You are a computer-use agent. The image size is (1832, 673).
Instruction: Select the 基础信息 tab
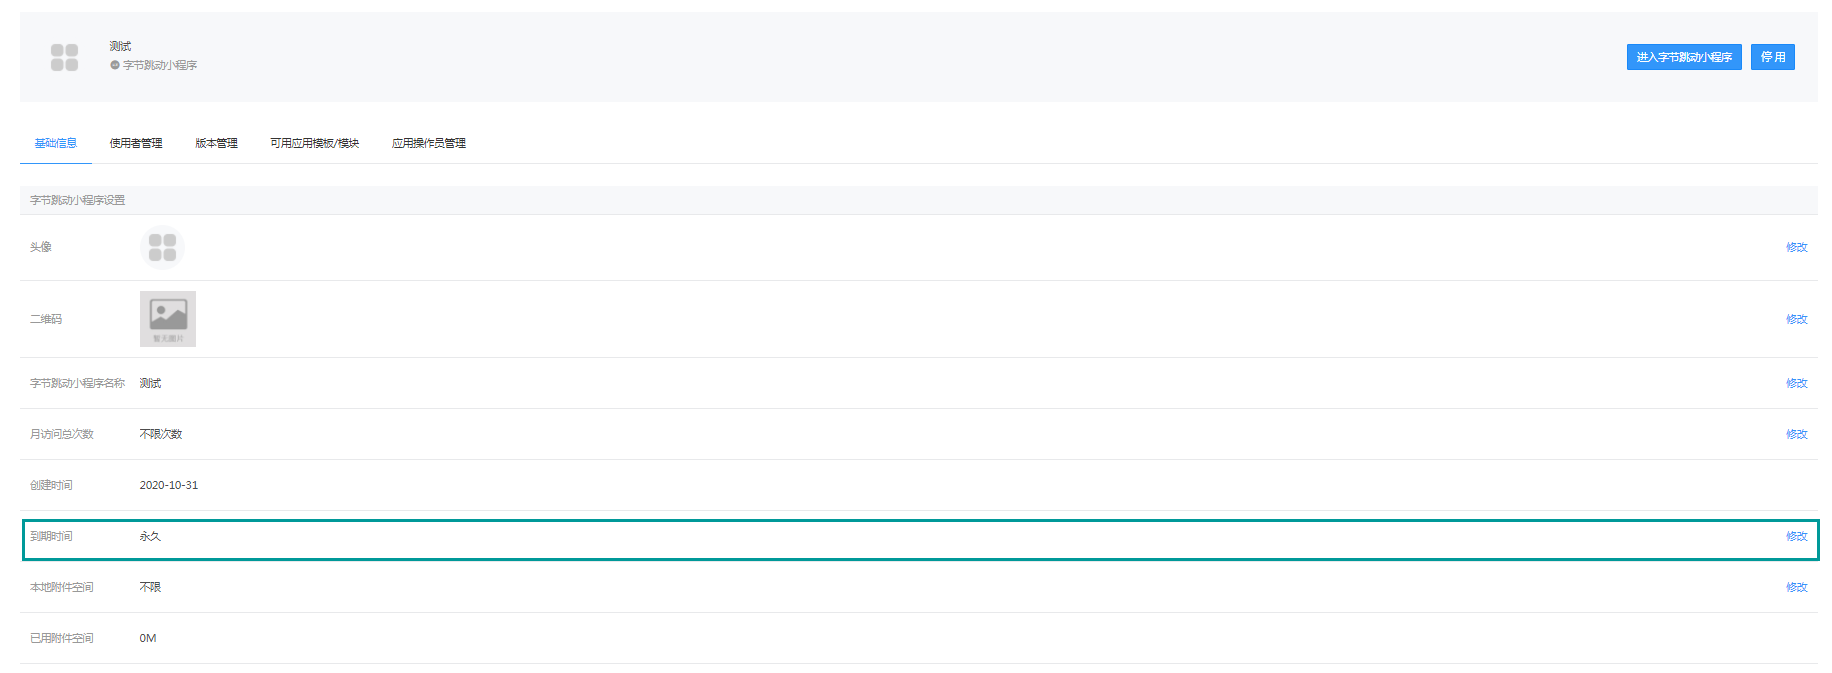pyautogui.click(x=56, y=143)
